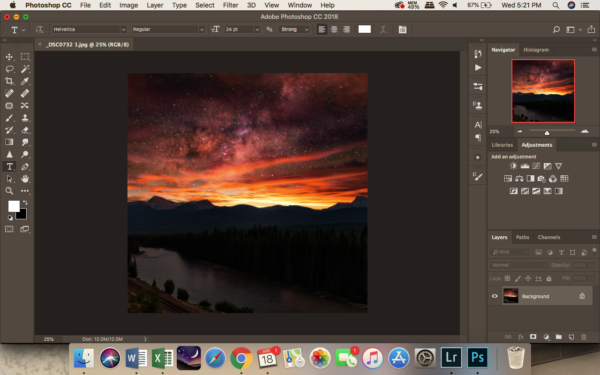Select the Hand tool
Viewport: 600px width, 375px height.
coord(25,179)
